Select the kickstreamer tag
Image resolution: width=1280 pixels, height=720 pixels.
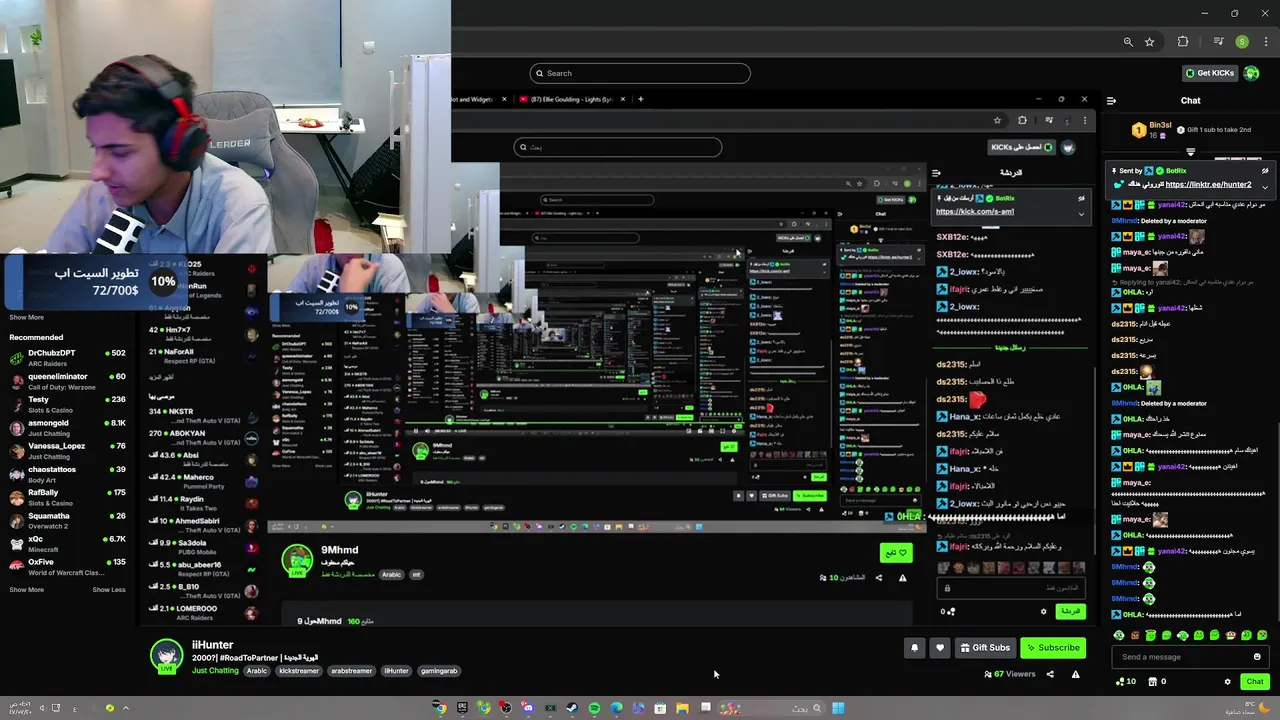[x=299, y=671]
